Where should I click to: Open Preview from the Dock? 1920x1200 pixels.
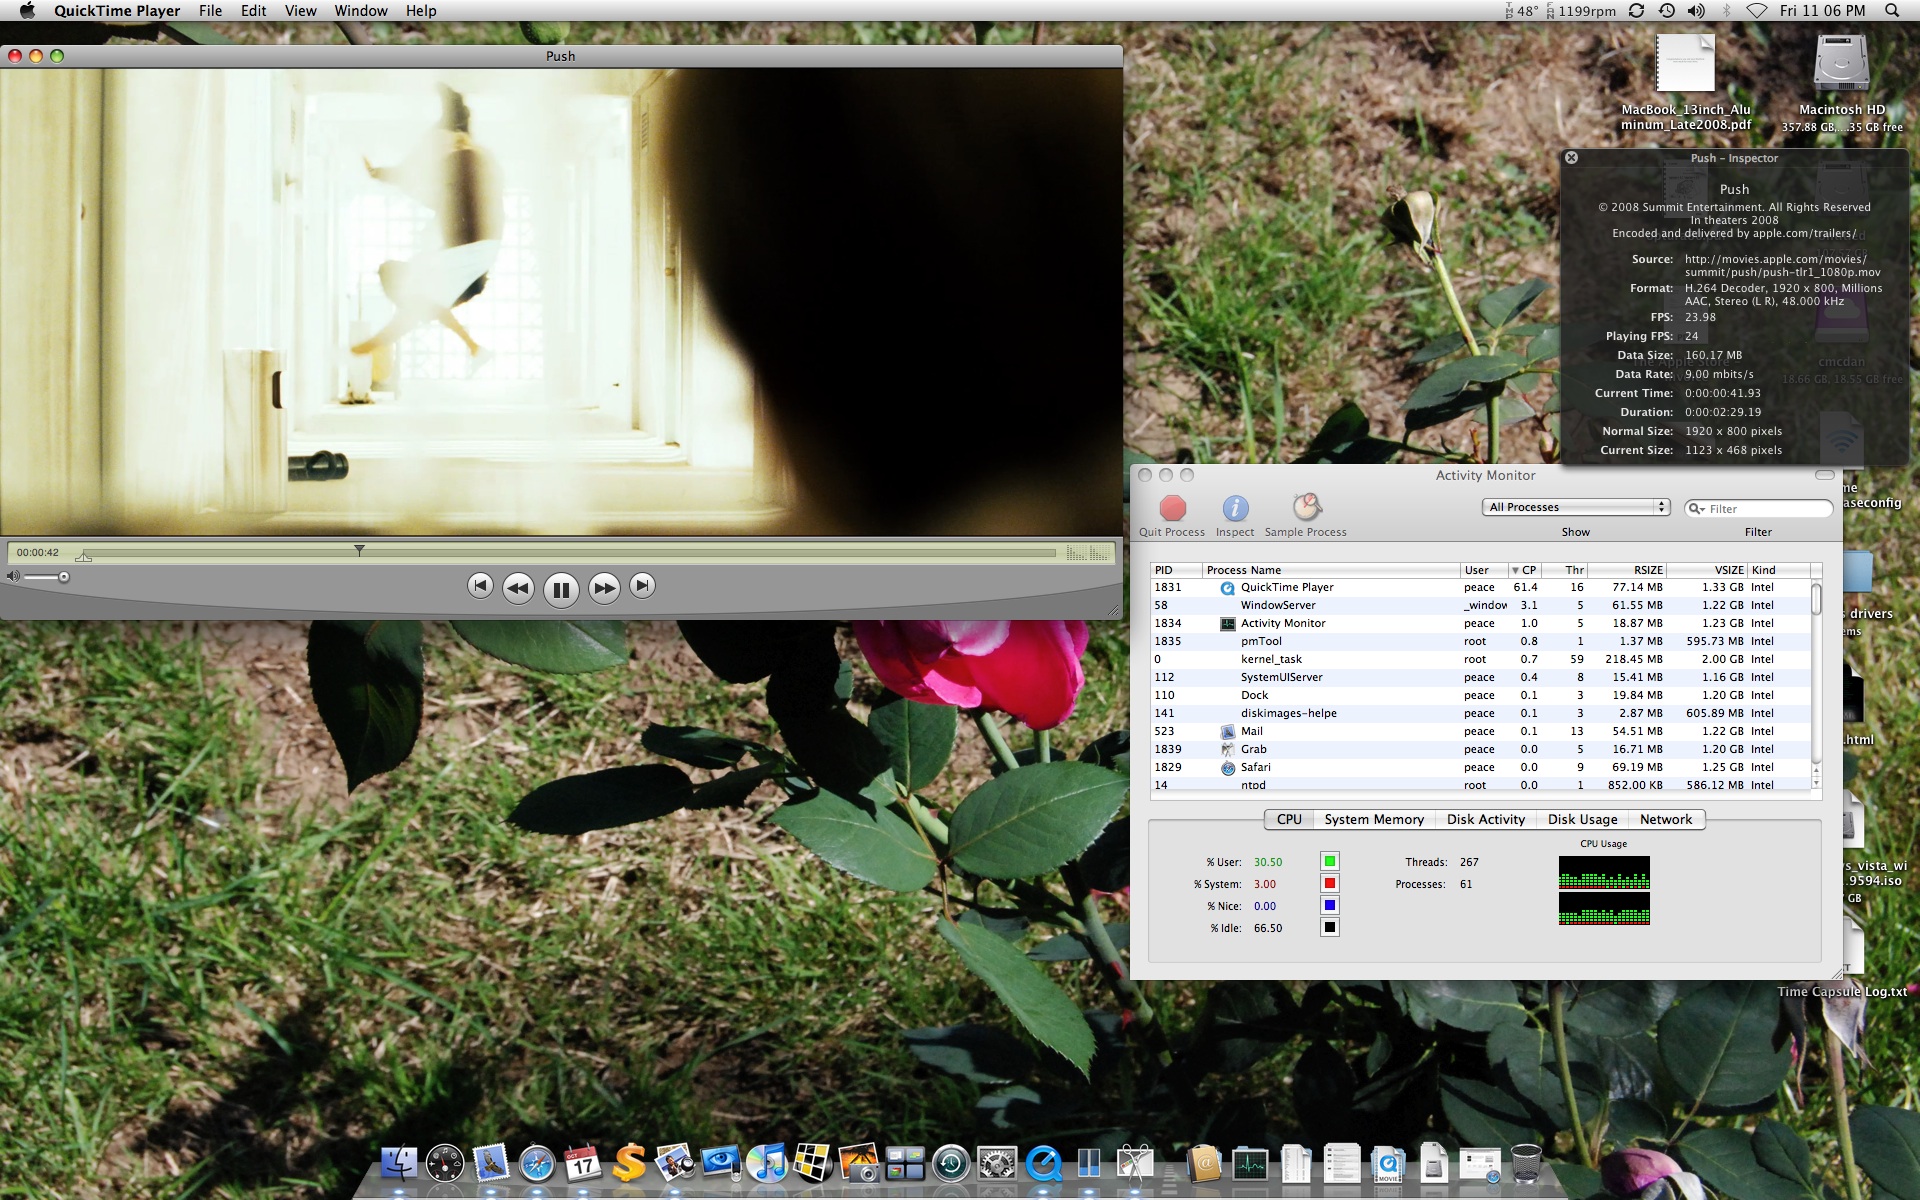675,1164
